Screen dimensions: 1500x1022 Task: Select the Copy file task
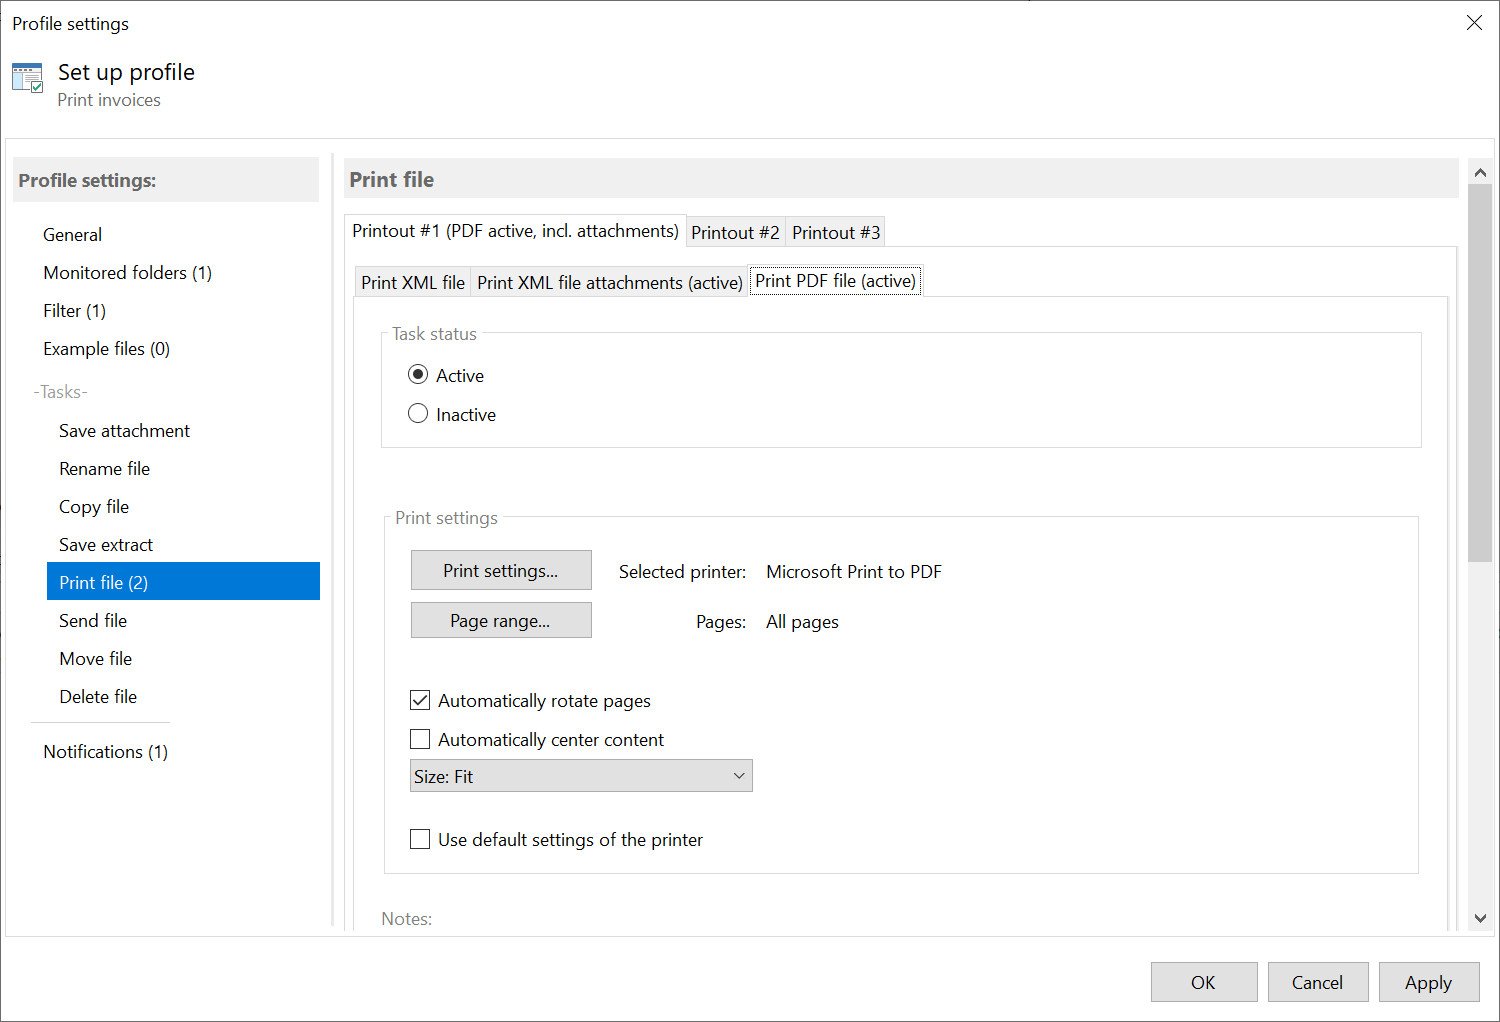point(94,507)
